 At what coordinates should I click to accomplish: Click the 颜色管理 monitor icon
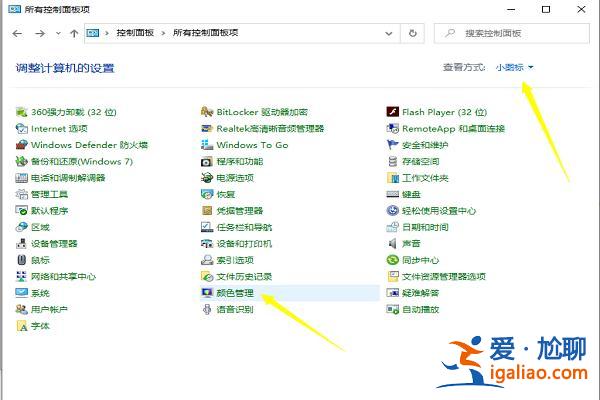click(207, 293)
